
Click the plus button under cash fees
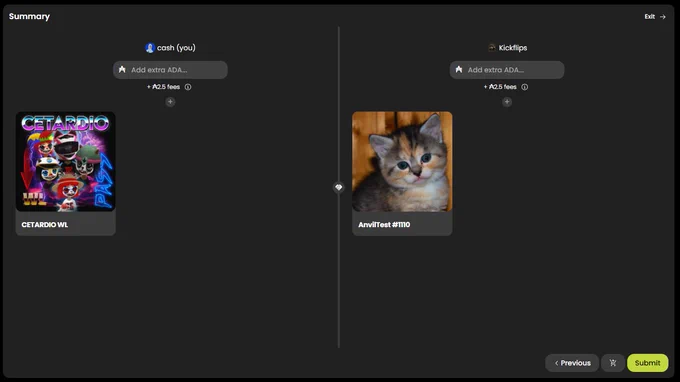pos(170,102)
